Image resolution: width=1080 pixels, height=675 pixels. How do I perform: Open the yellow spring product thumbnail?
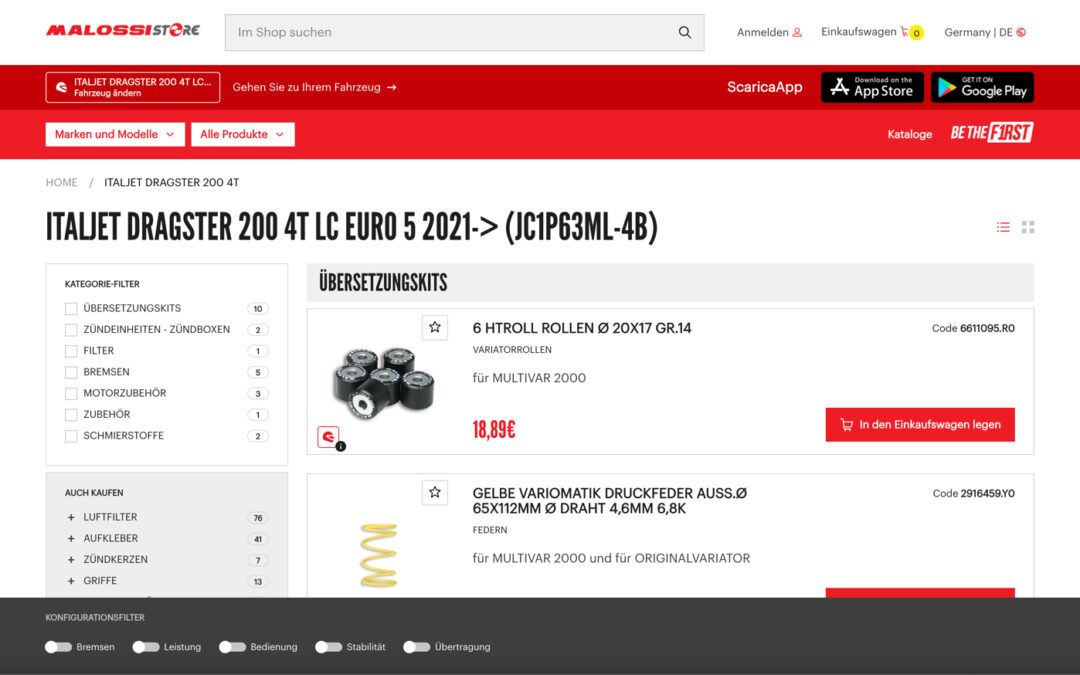pyautogui.click(x=379, y=555)
